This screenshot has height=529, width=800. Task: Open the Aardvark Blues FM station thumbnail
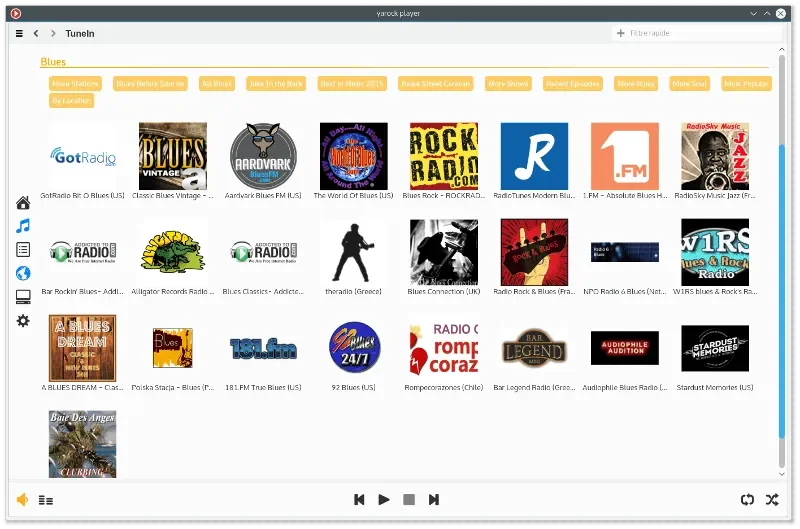point(263,156)
